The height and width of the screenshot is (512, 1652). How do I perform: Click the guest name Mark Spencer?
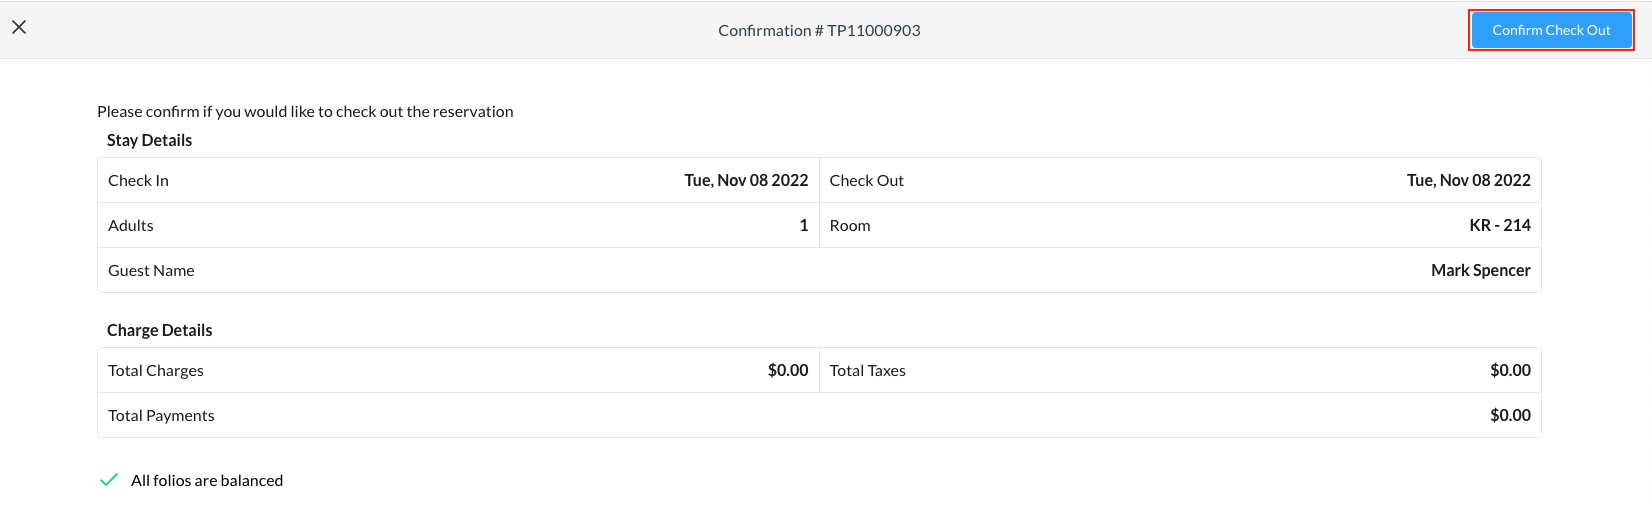click(x=1480, y=270)
